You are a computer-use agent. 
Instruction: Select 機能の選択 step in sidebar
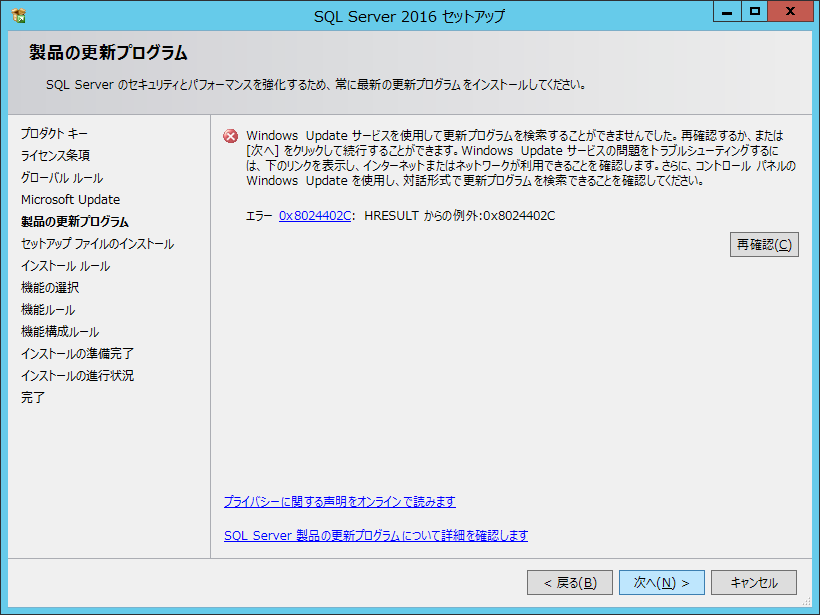pyautogui.click(x=50, y=287)
